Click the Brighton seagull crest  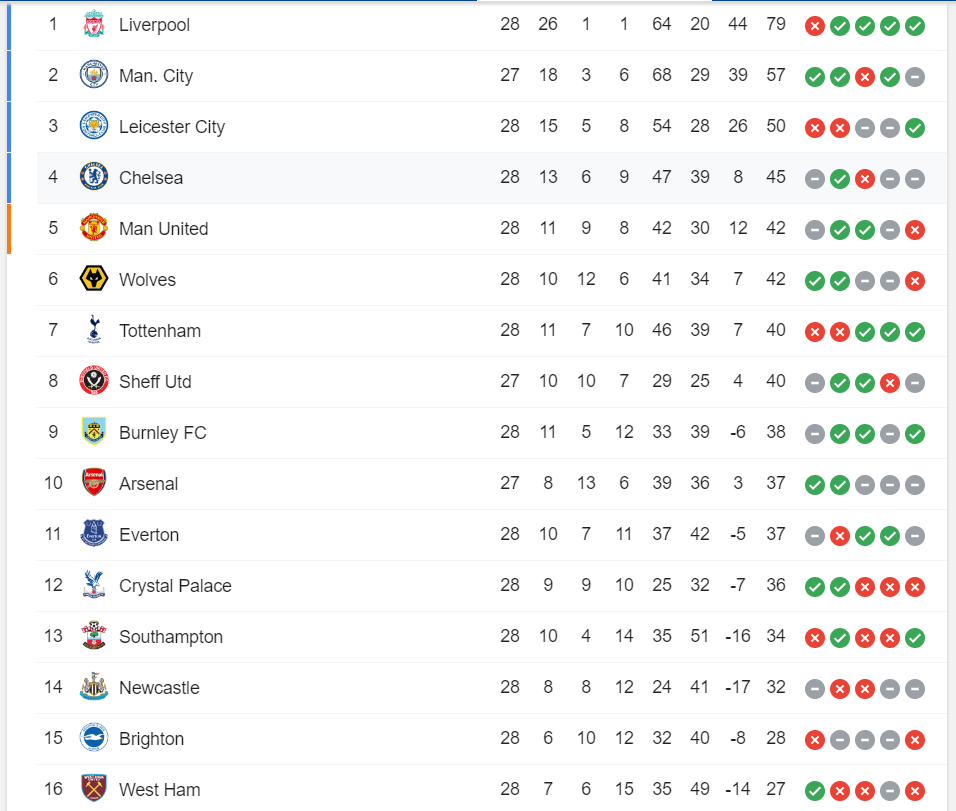94,738
